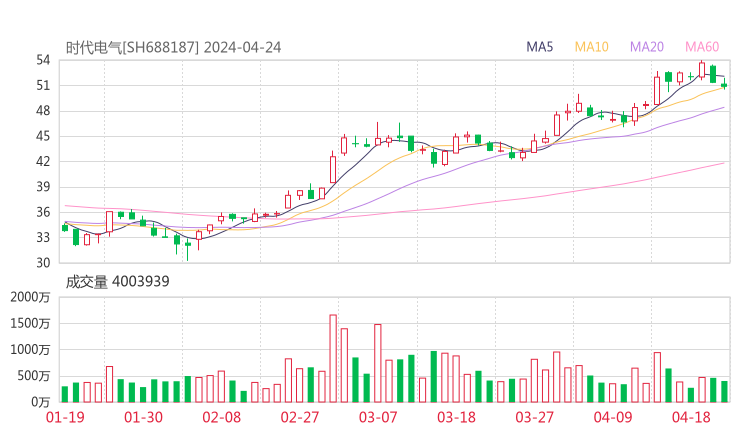Click the 1500万 volume axis label
This screenshot has height=440, width=740.
[30, 324]
